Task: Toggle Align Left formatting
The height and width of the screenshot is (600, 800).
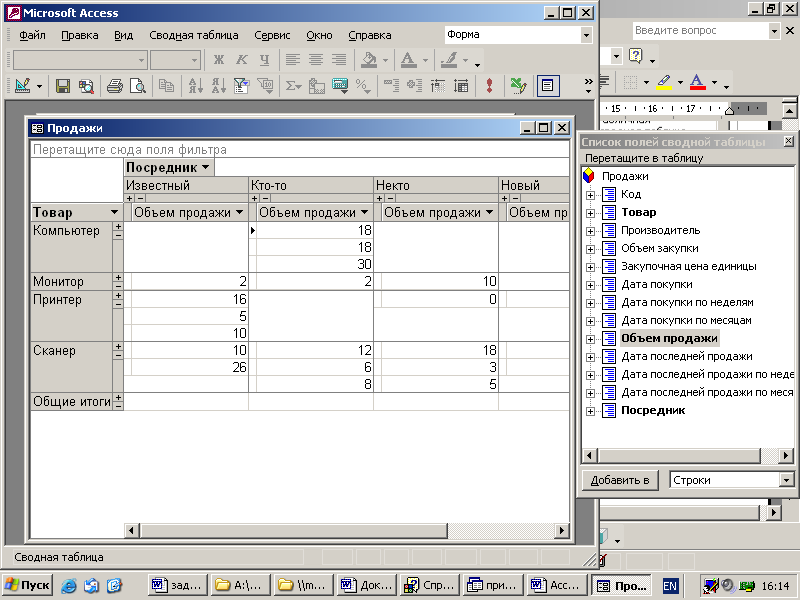Action: point(293,60)
